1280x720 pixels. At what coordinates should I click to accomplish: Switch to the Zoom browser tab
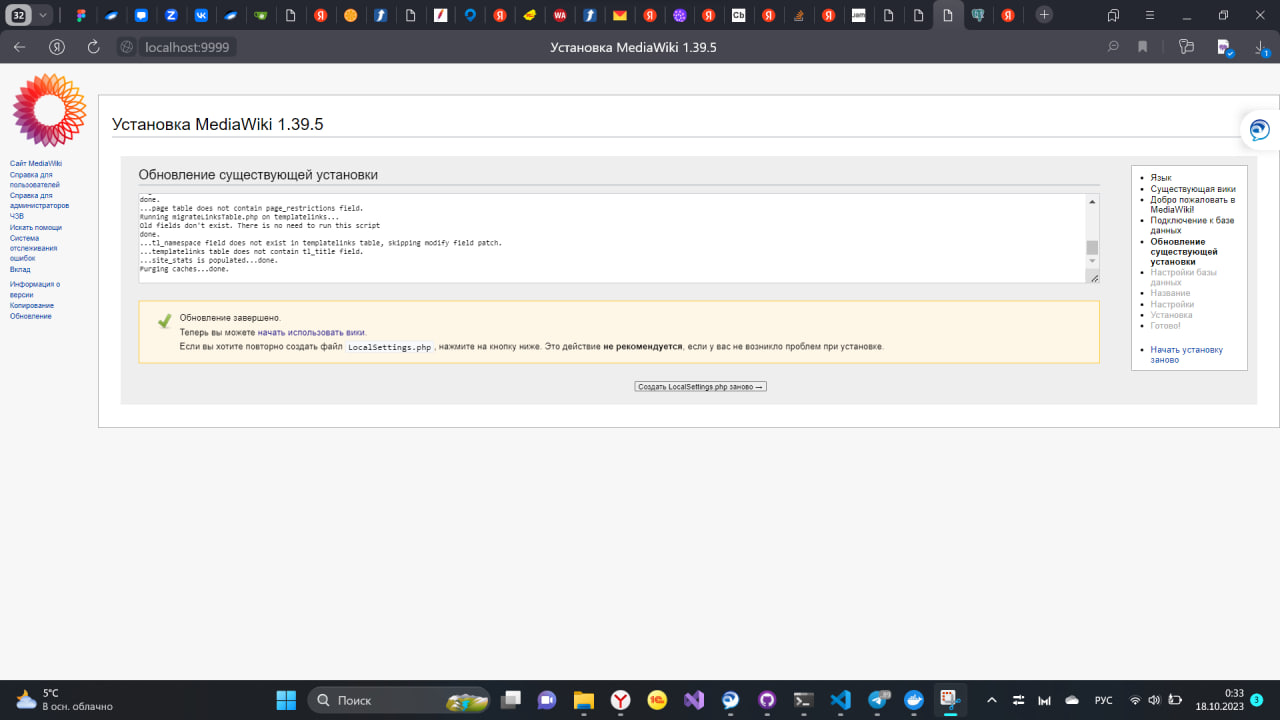171,15
